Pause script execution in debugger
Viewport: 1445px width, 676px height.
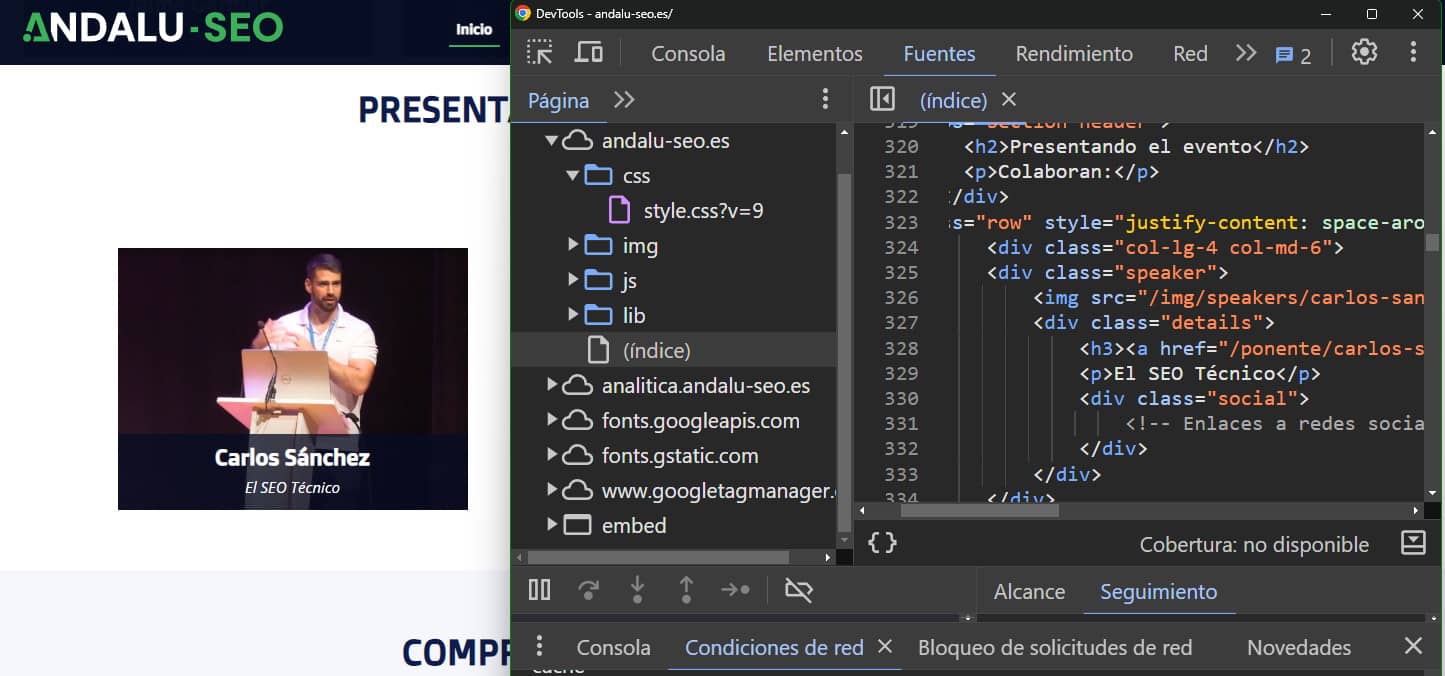pyautogui.click(x=539, y=590)
